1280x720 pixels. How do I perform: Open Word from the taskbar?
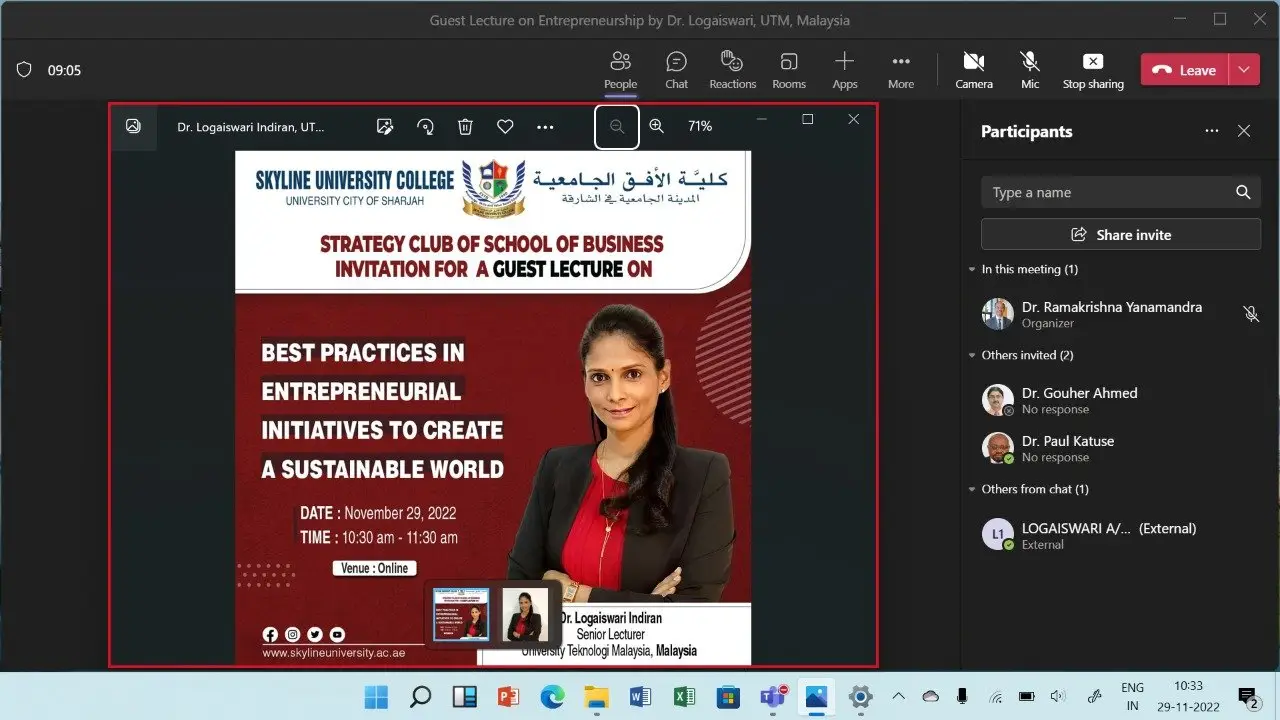pyautogui.click(x=641, y=696)
